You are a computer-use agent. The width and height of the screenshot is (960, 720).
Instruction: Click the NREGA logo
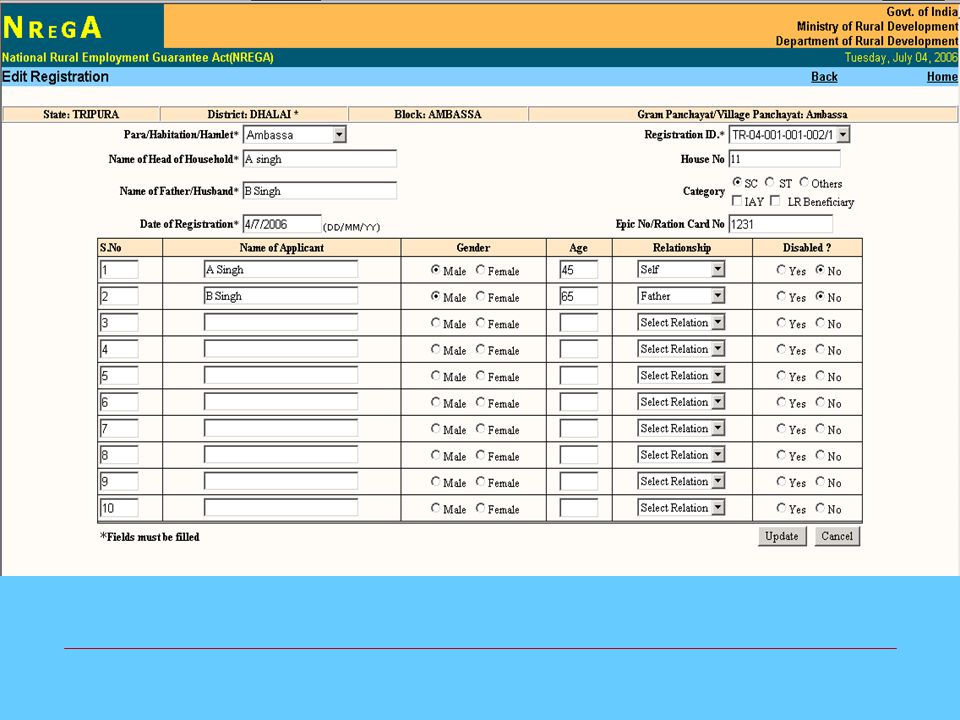pos(52,28)
